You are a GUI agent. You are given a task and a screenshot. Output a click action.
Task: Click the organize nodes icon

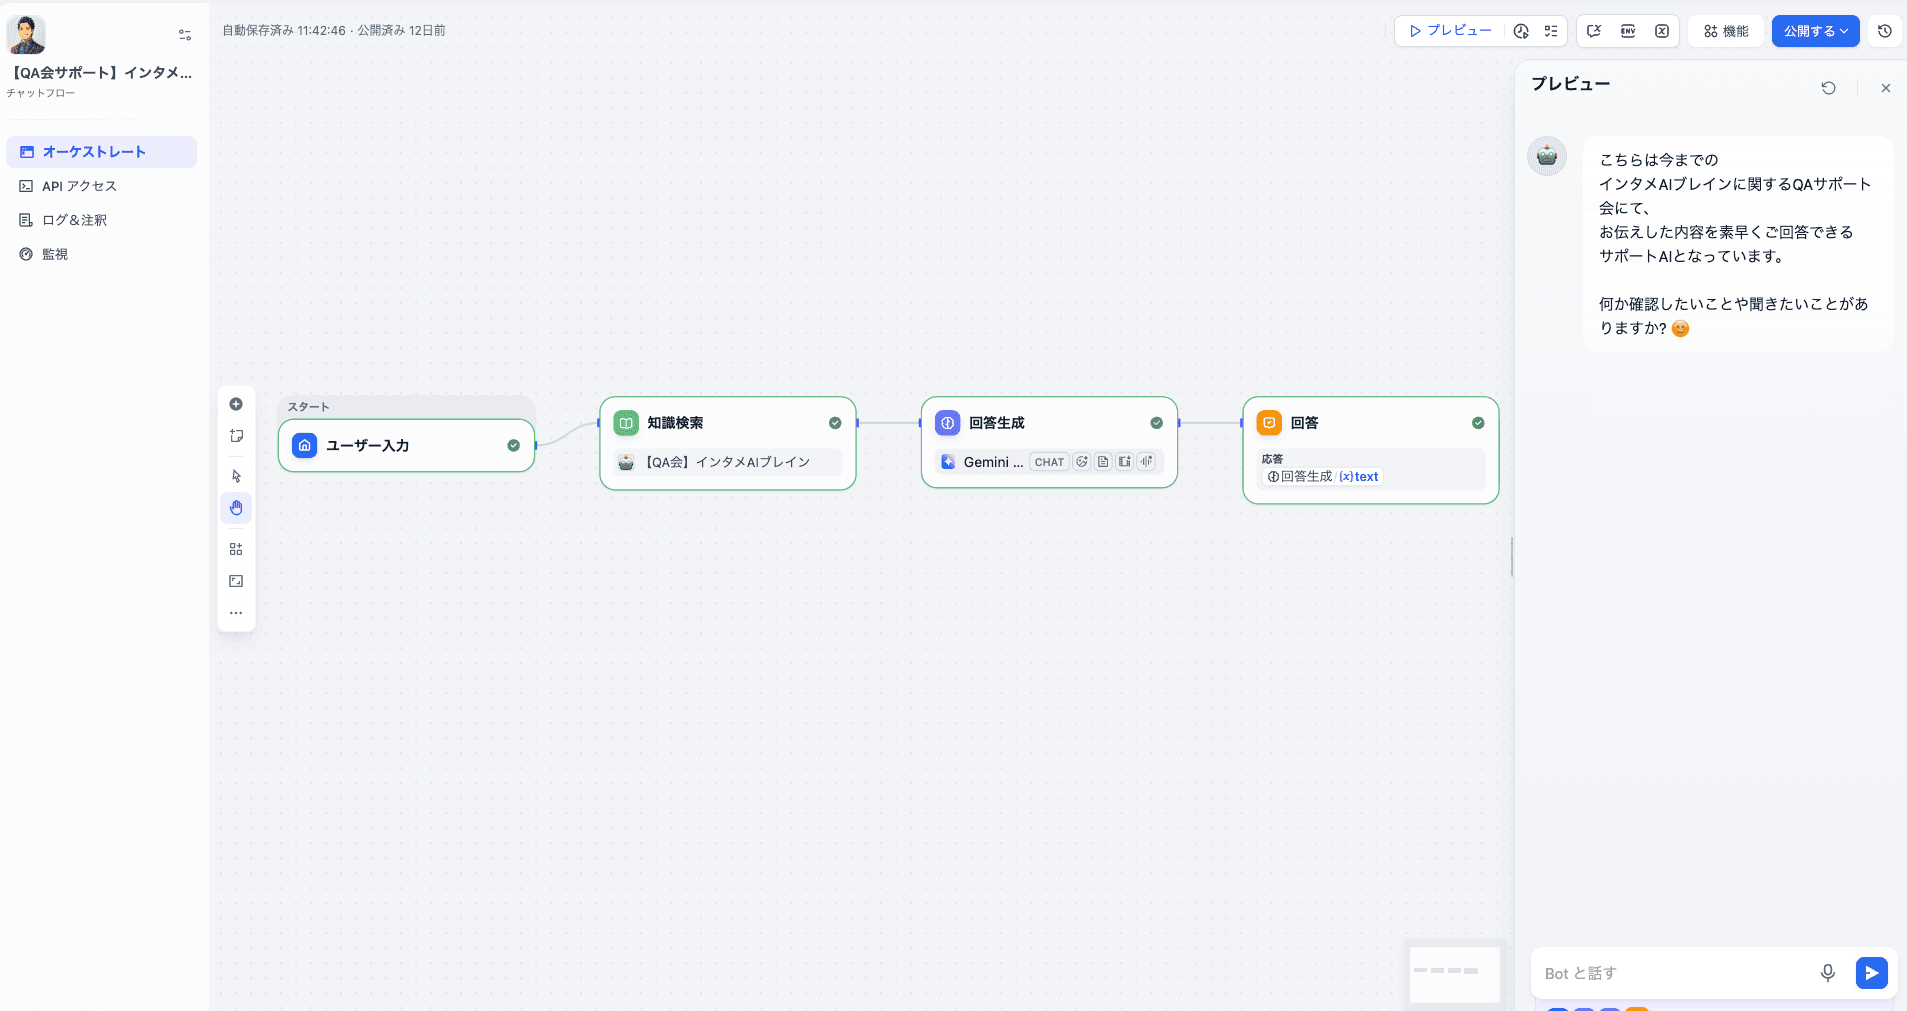coord(236,549)
